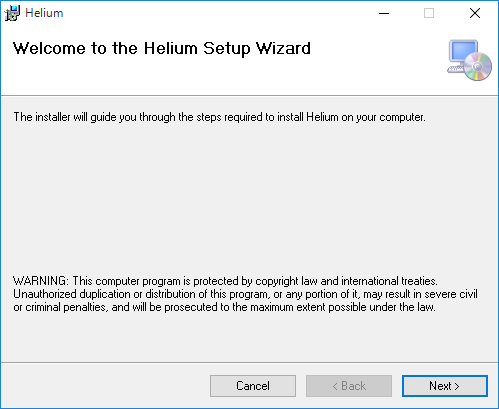499x409 pixels.
Task: Click the Unauthorized duplication line of text
Action: pos(245,294)
